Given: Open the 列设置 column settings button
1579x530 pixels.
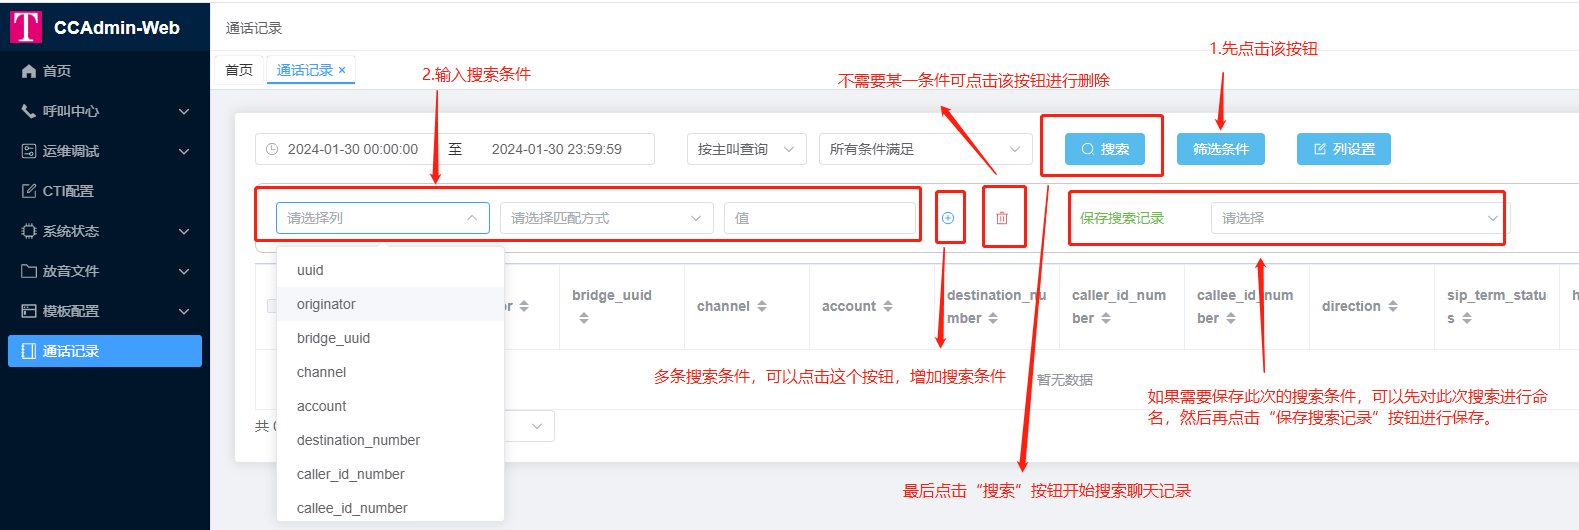Looking at the screenshot, I should coord(1343,149).
